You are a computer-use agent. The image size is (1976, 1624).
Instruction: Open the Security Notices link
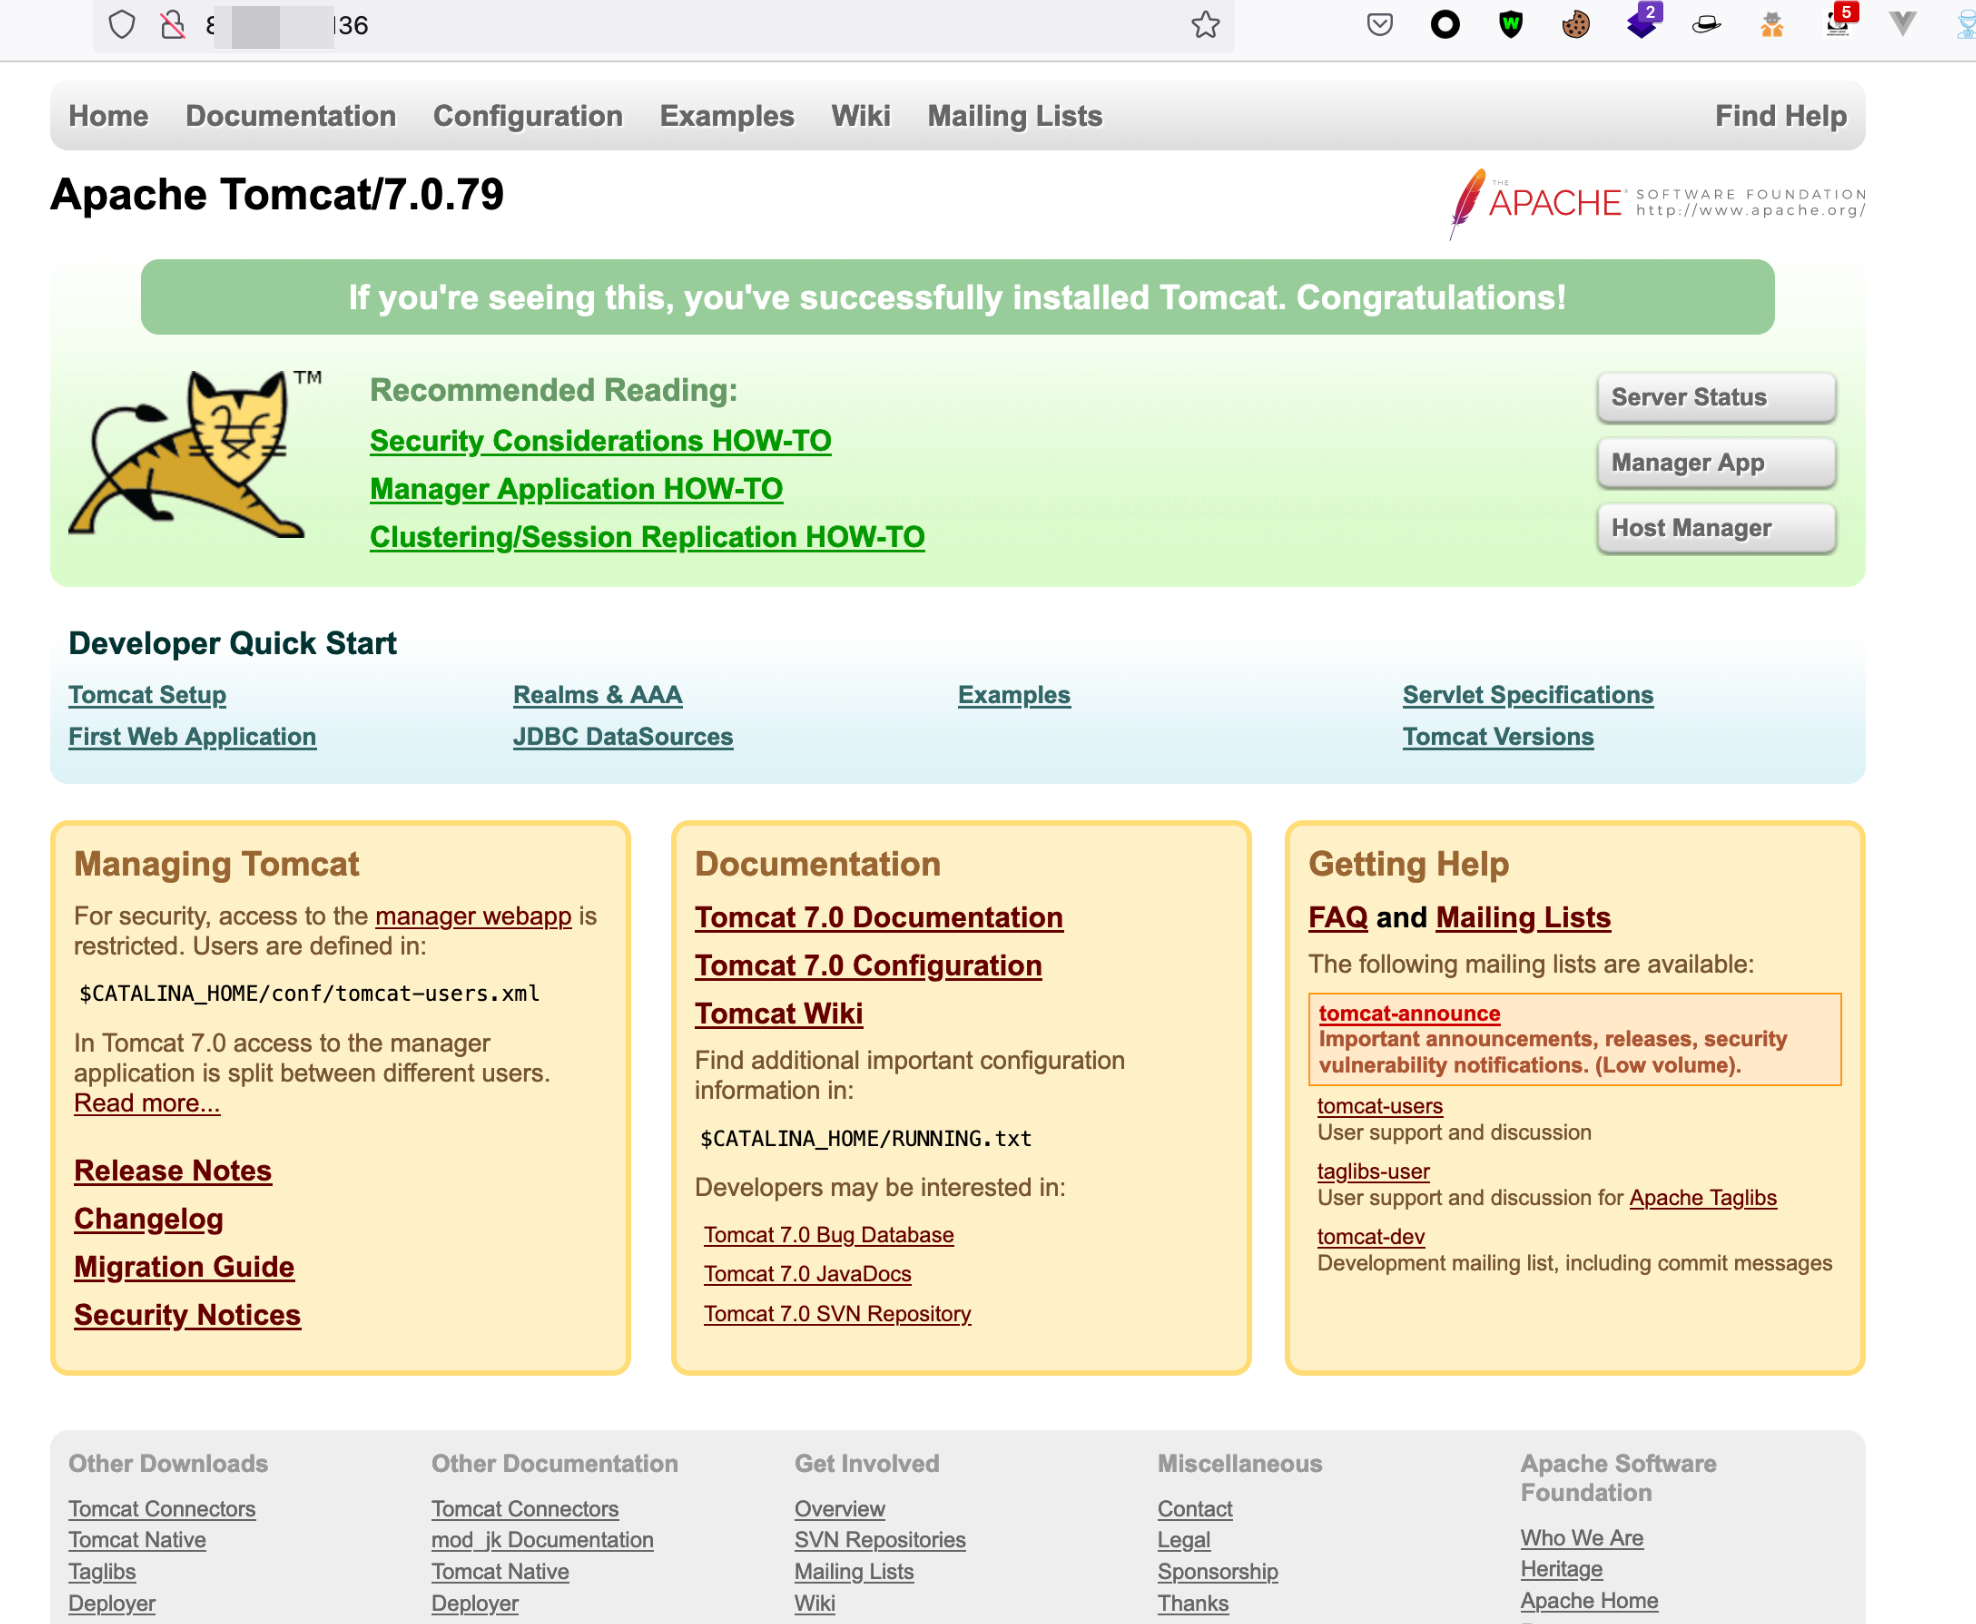tap(187, 1315)
